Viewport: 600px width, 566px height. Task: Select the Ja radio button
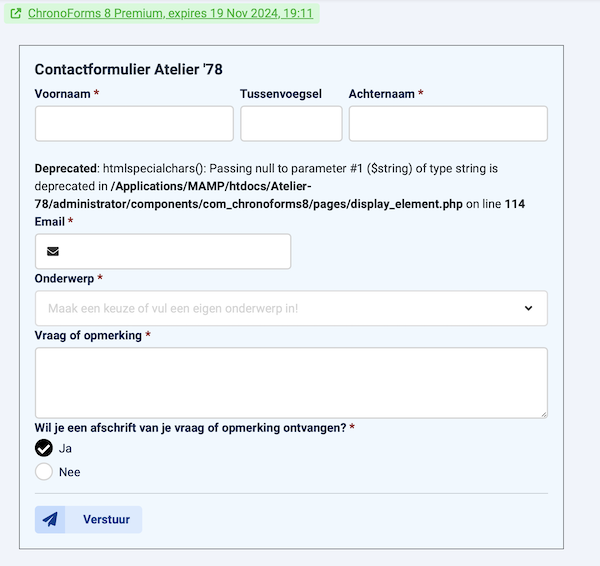click(x=44, y=448)
